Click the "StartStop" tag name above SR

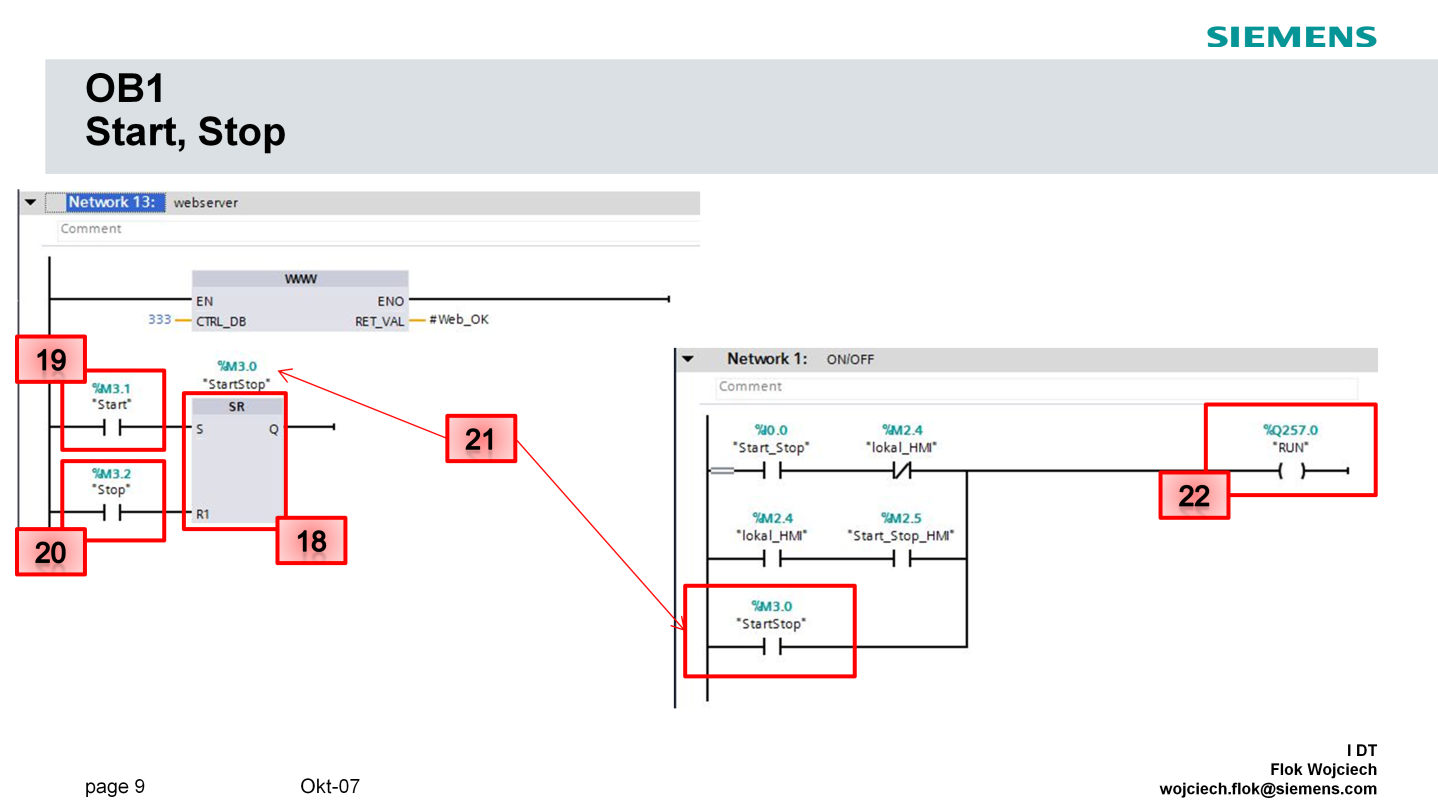pyautogui.click(x=236, y=384)
